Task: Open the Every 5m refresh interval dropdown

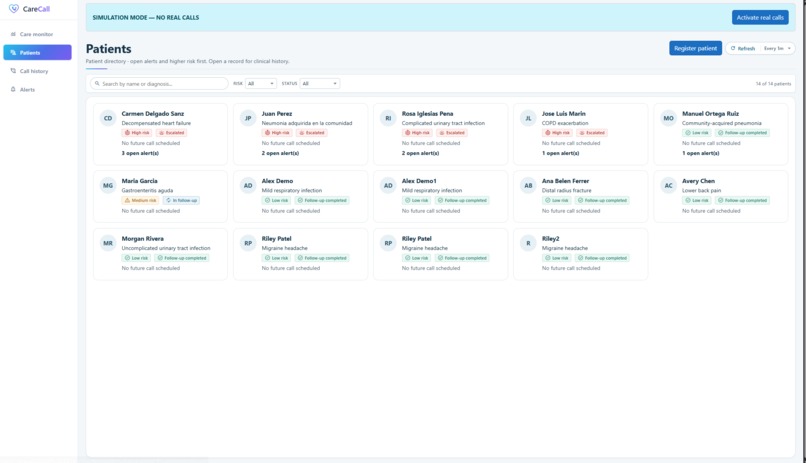Action: (777, 48)
